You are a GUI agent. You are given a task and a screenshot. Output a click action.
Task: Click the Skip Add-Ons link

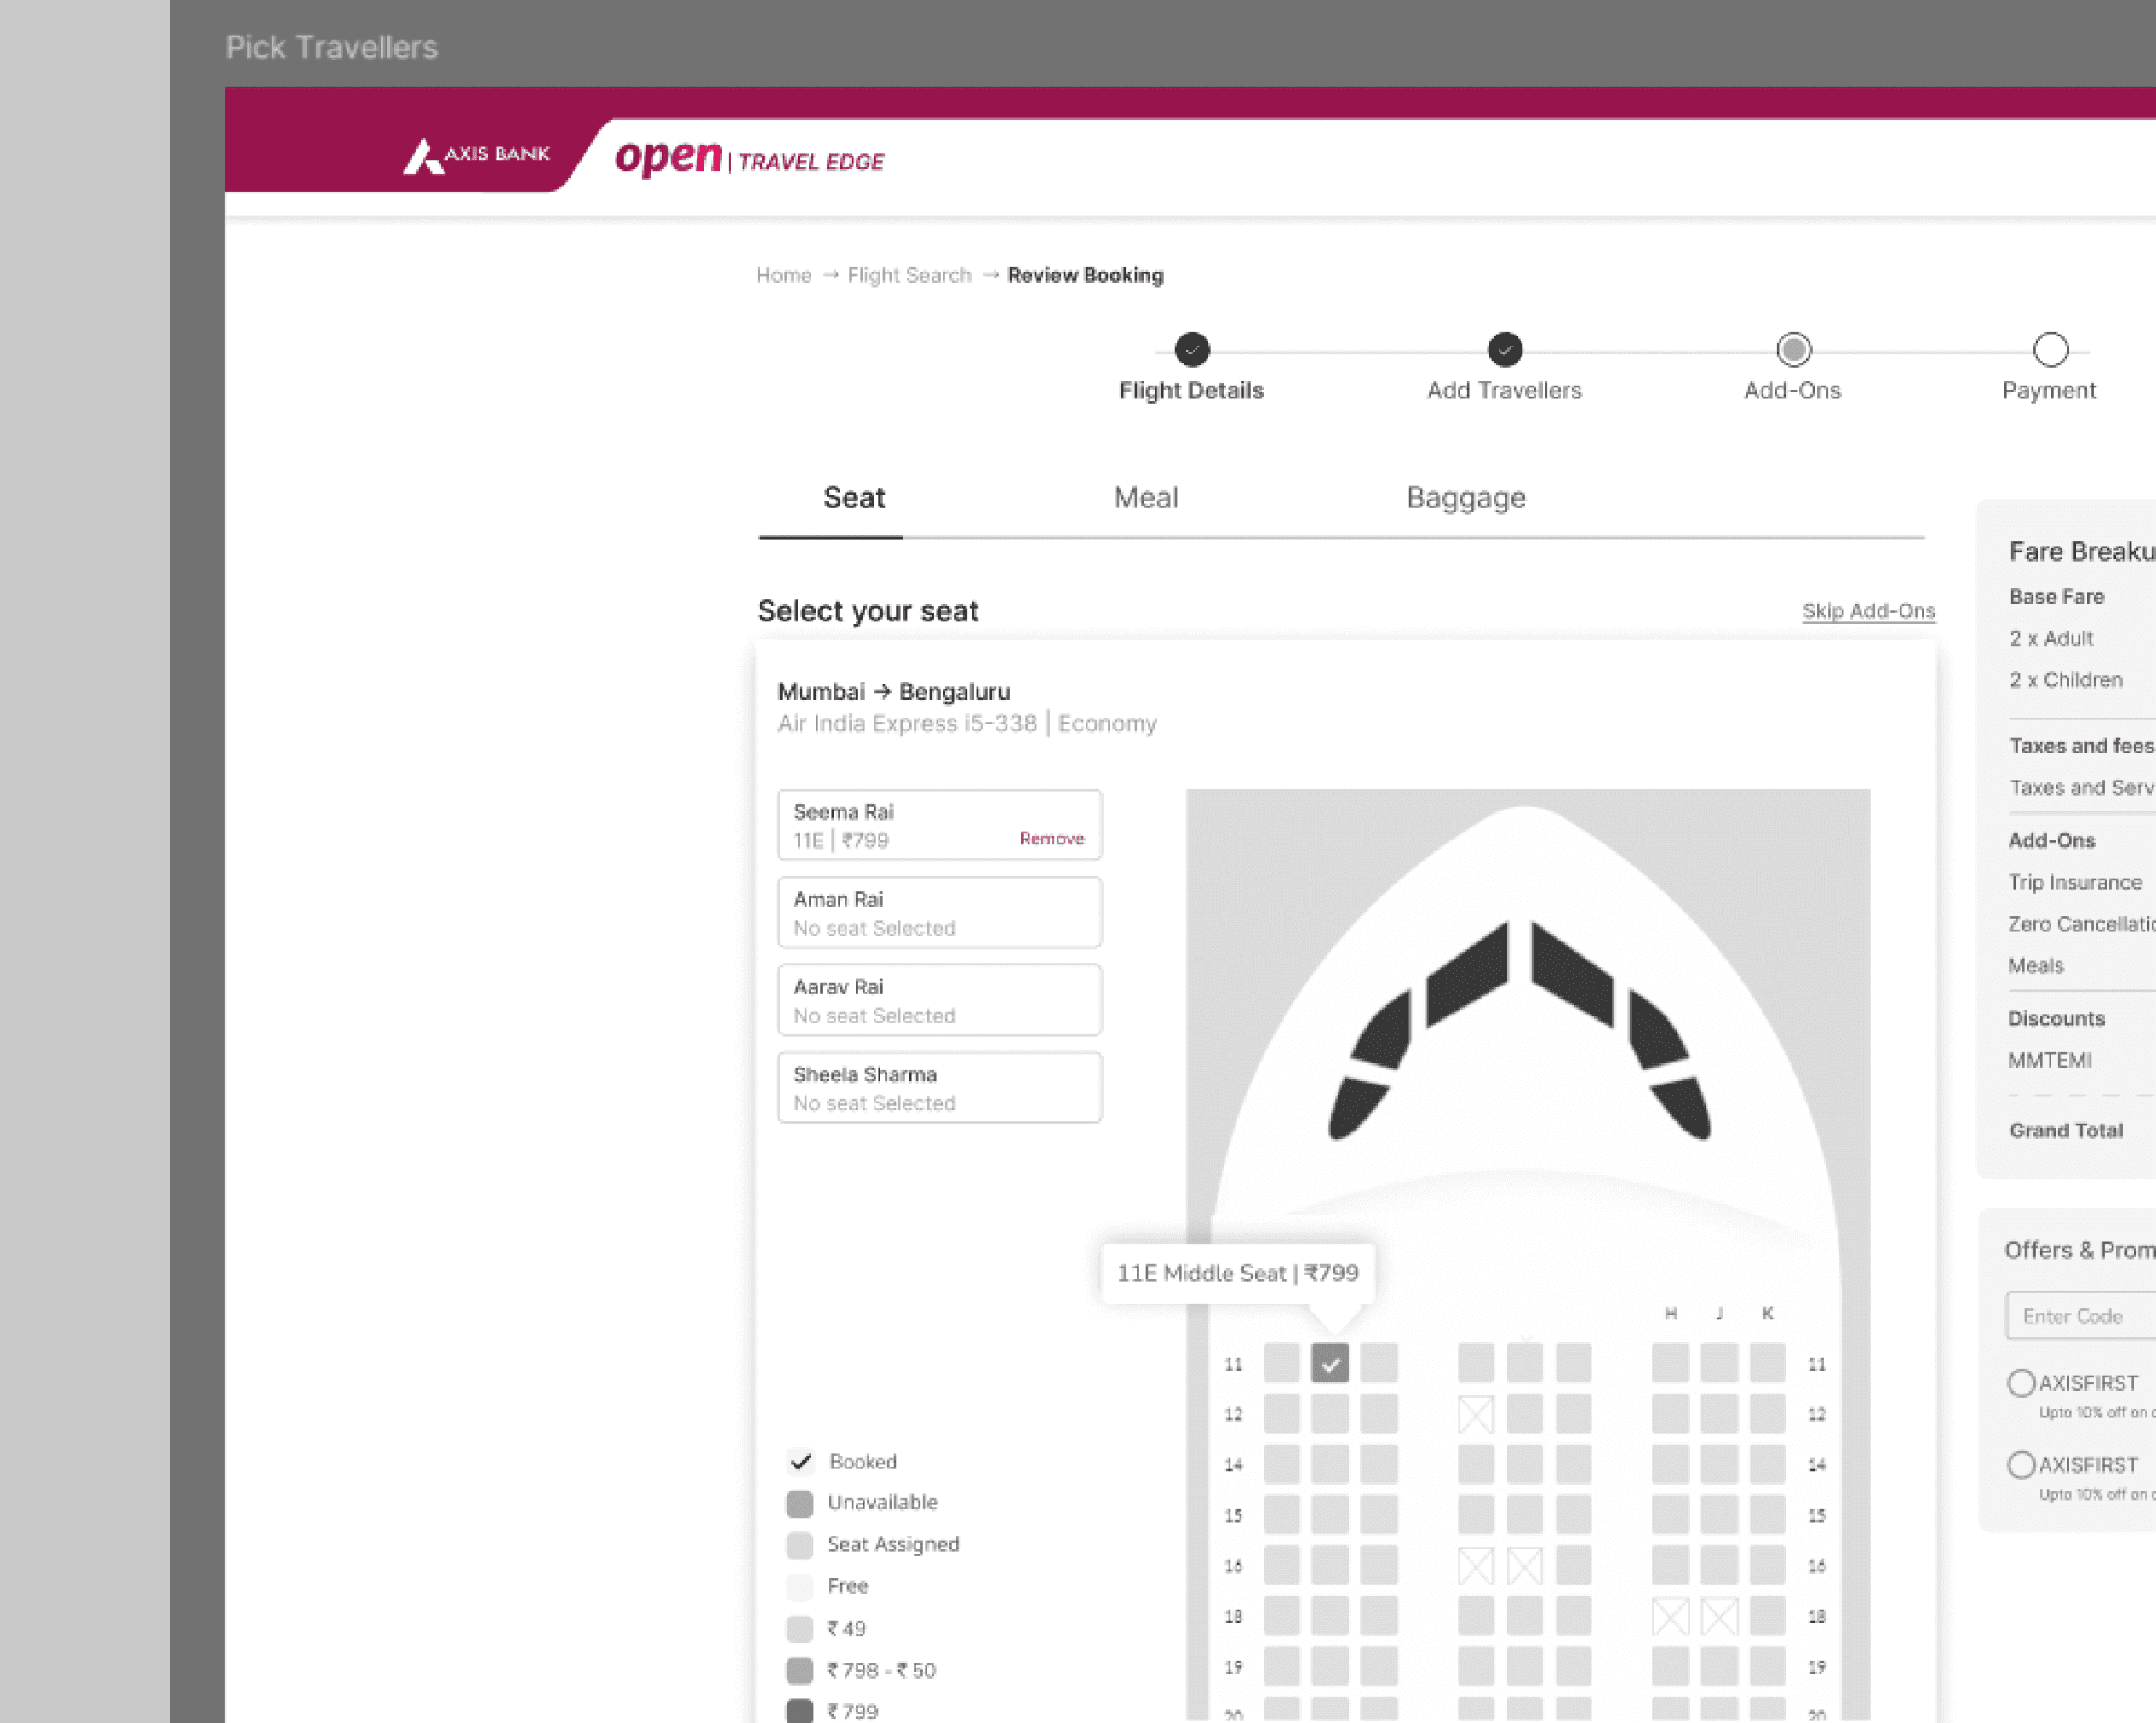click(1868, 611)
